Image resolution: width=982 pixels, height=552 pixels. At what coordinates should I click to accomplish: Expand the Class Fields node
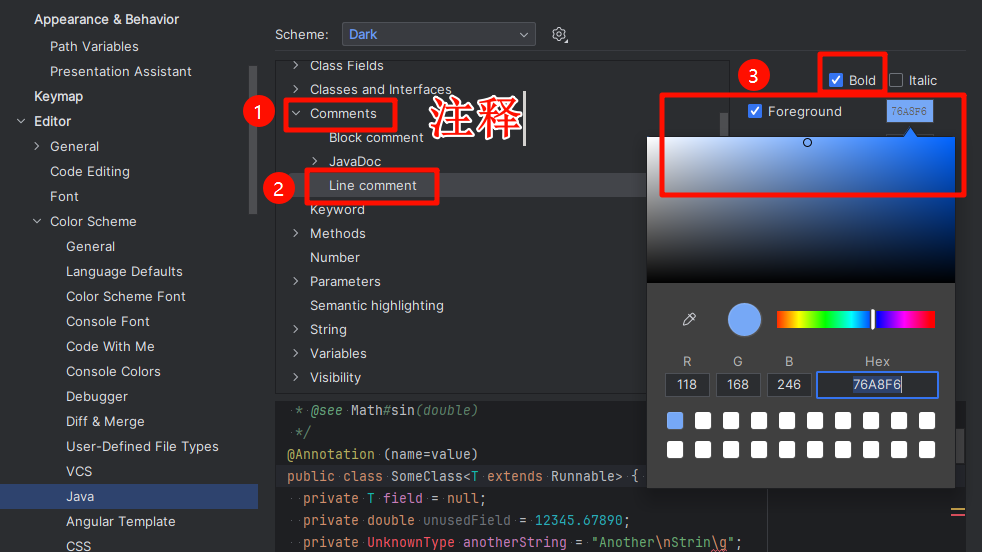pyautogui.click(x=296, y=65)
